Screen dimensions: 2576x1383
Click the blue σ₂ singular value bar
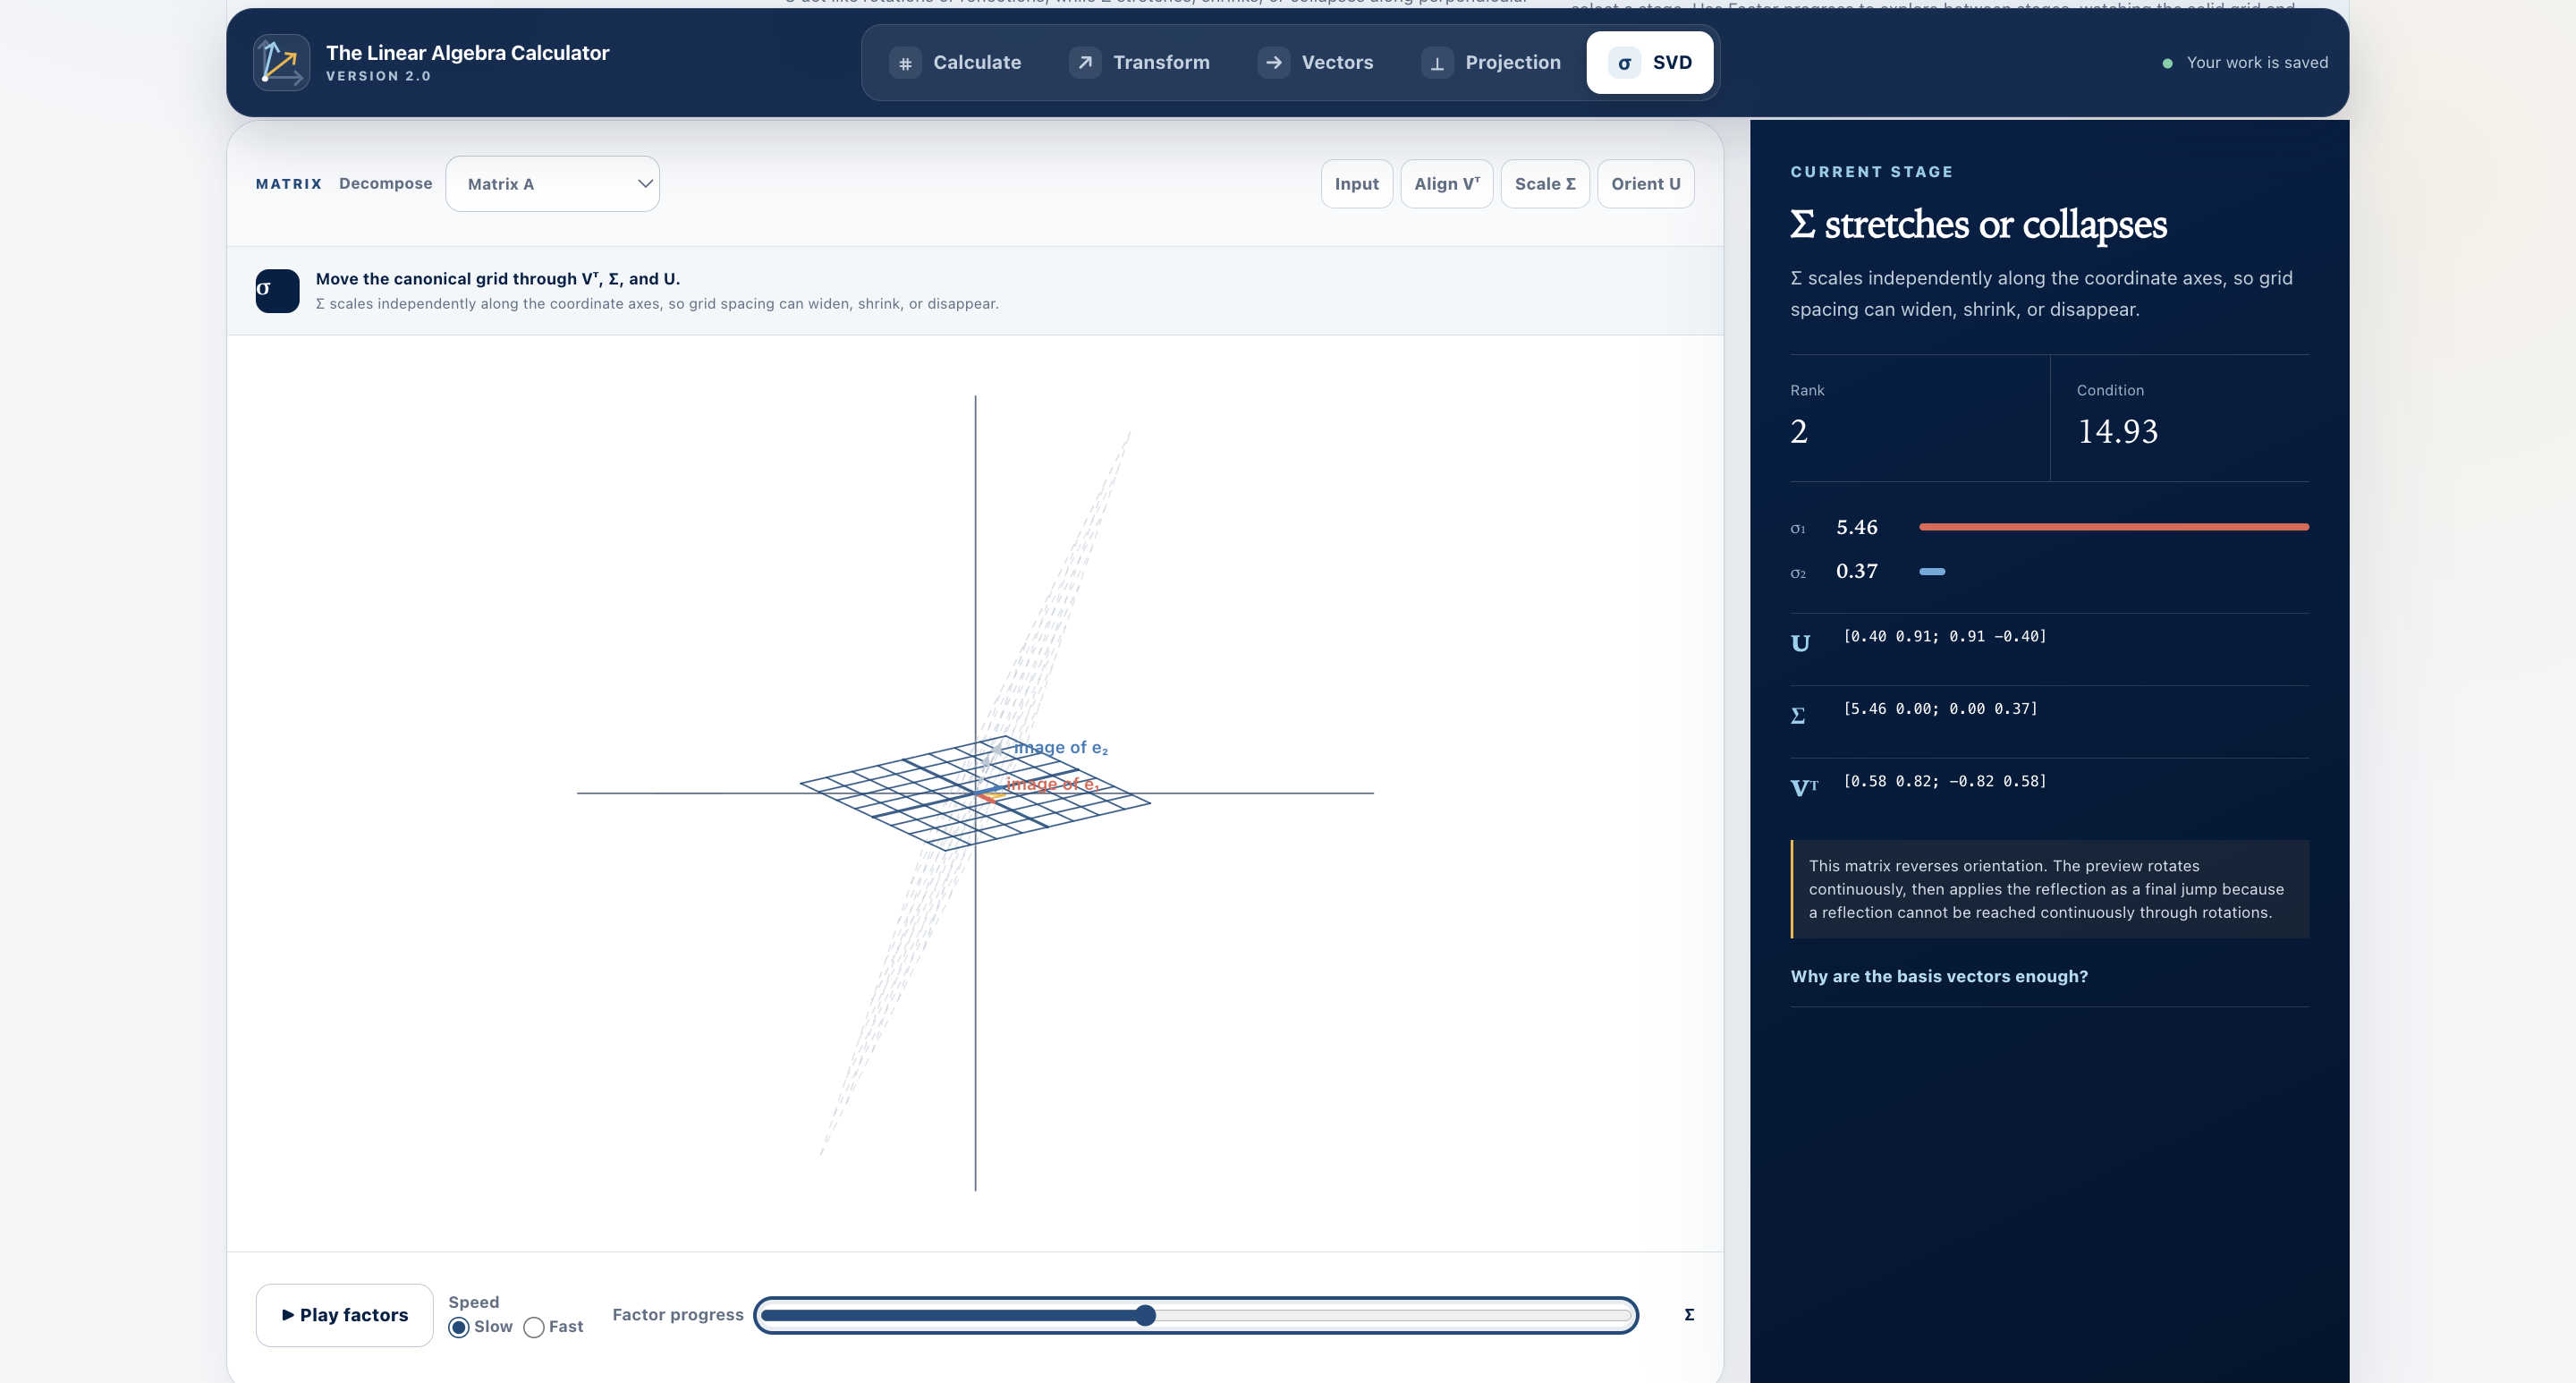coord(1932,571)
